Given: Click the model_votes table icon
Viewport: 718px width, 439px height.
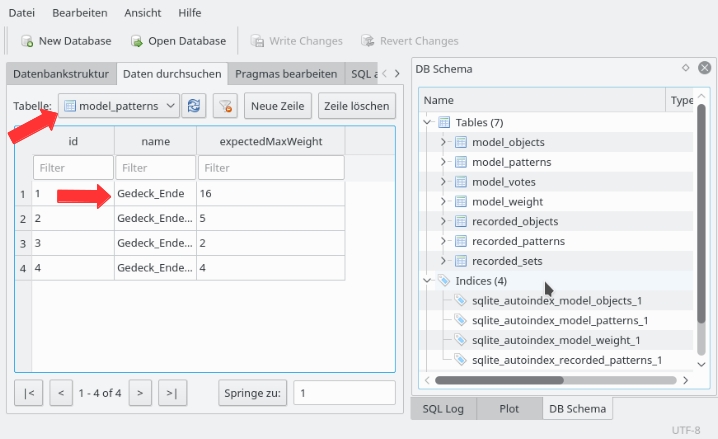Looking at the screenshot, I should click(461, 182).
